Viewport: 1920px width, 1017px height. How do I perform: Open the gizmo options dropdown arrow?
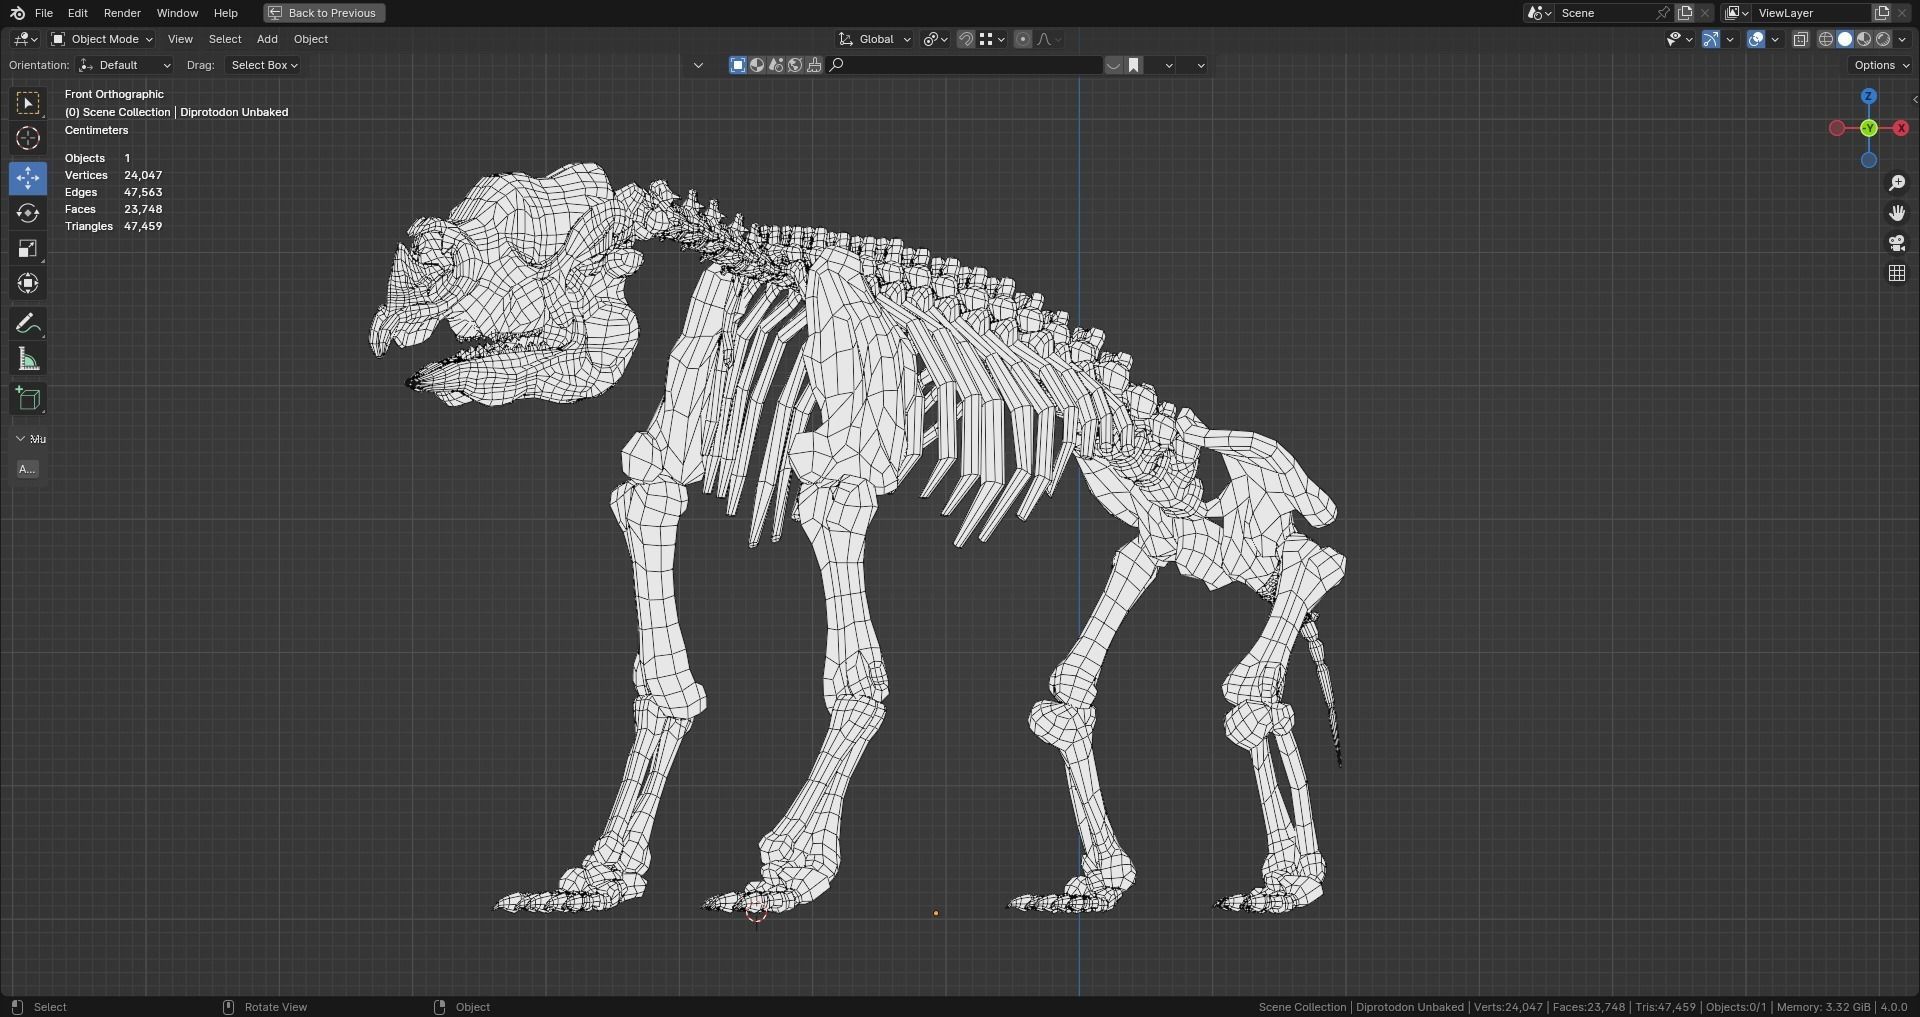click(1730, 39)
